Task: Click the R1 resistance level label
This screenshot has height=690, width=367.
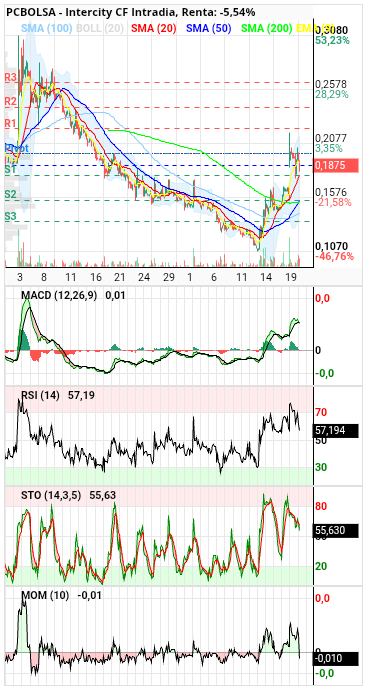Action: coord(11,123)
